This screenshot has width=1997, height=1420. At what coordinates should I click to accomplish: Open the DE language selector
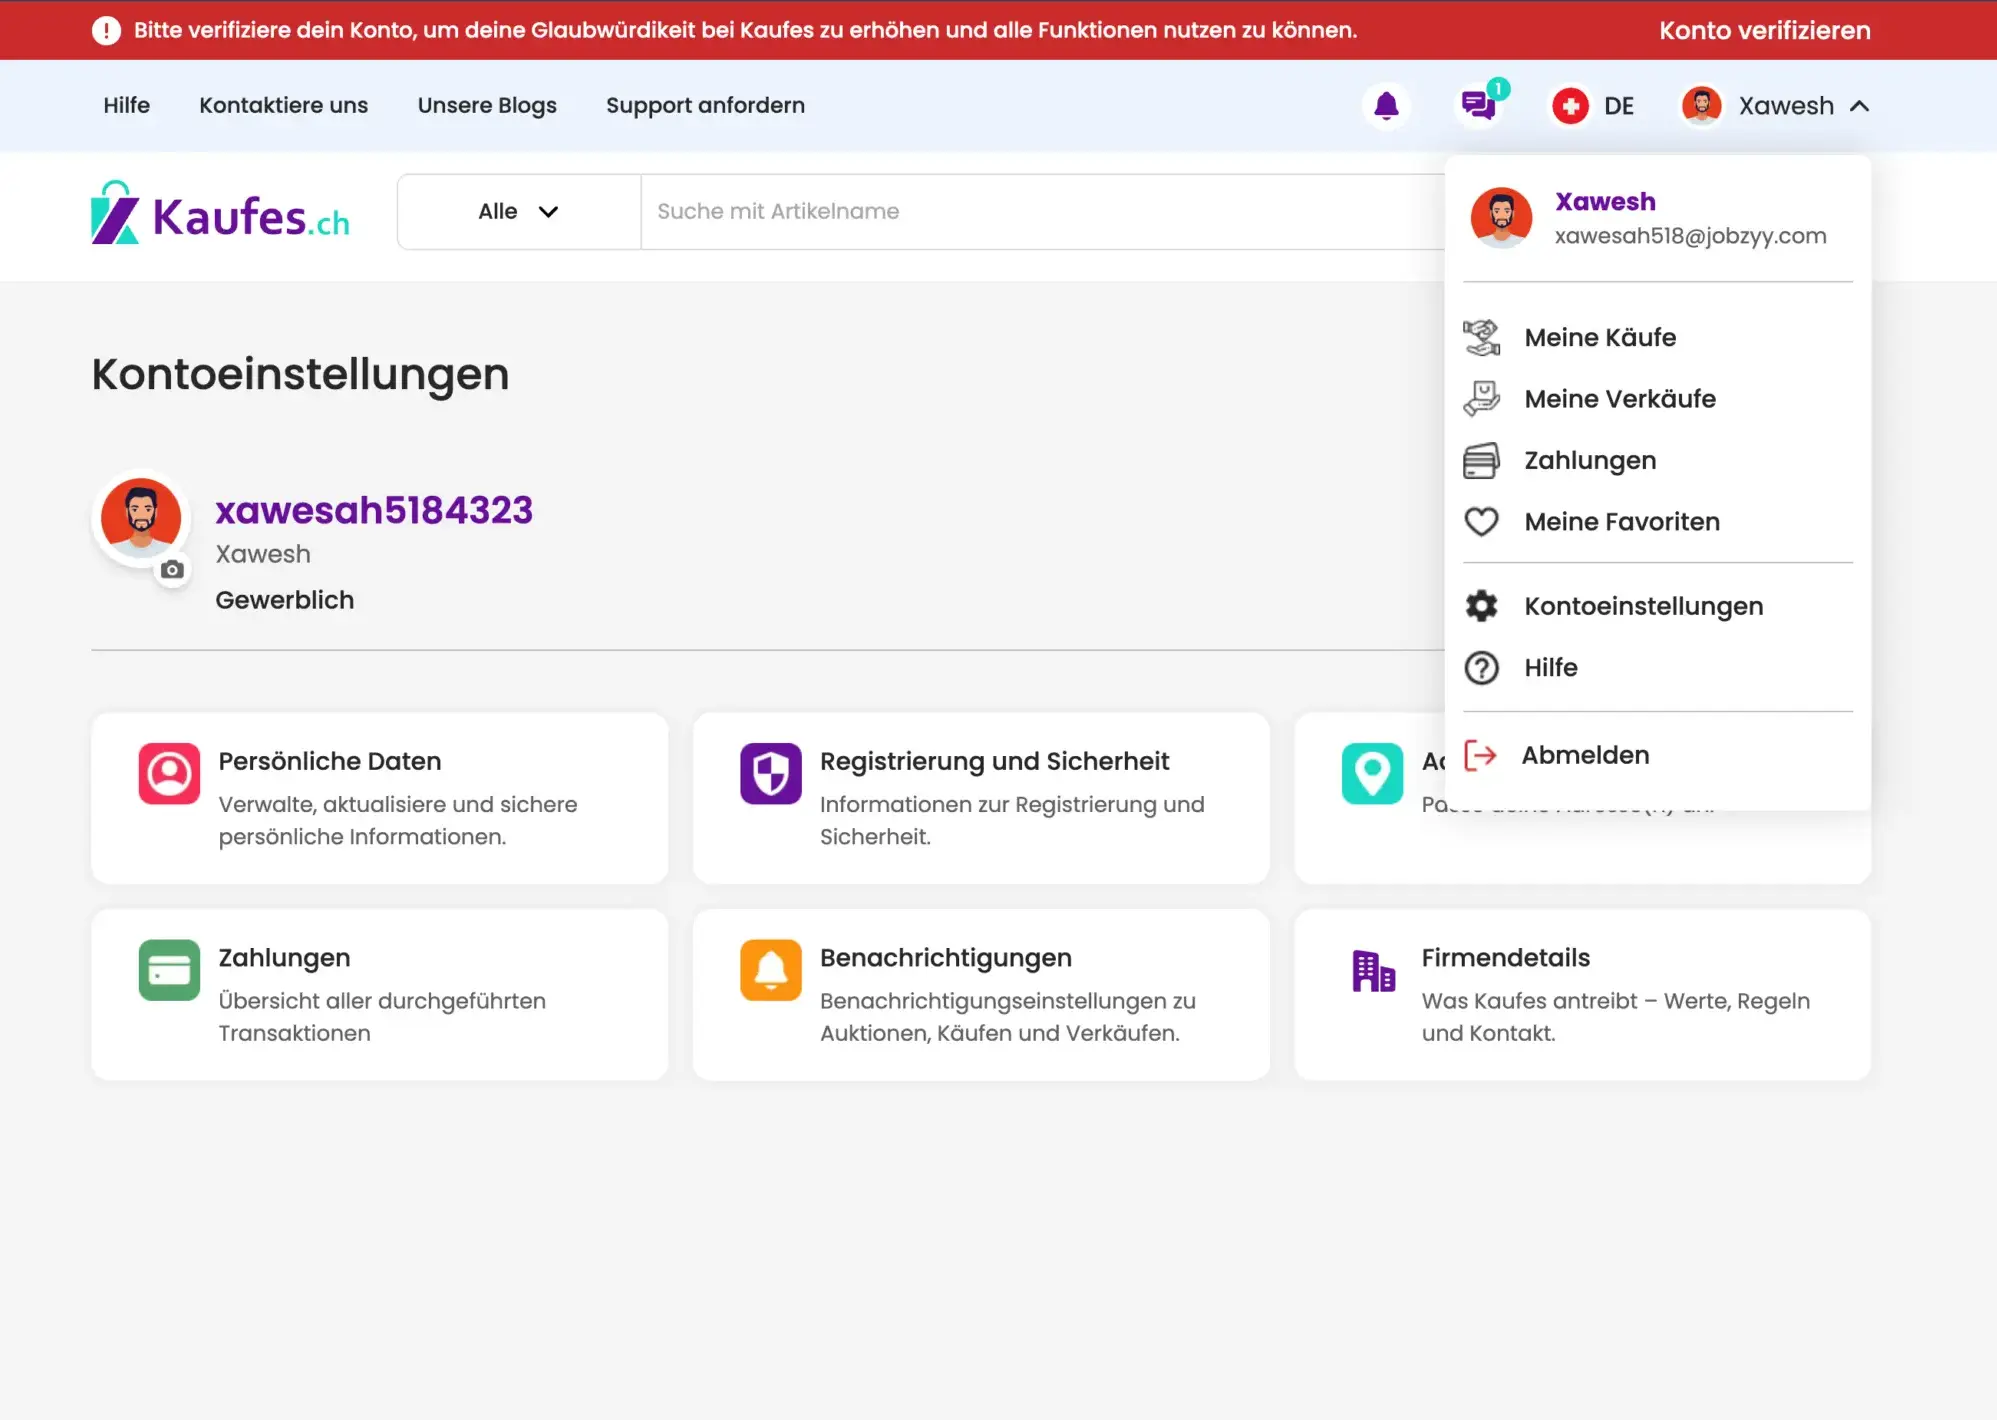1593,105
